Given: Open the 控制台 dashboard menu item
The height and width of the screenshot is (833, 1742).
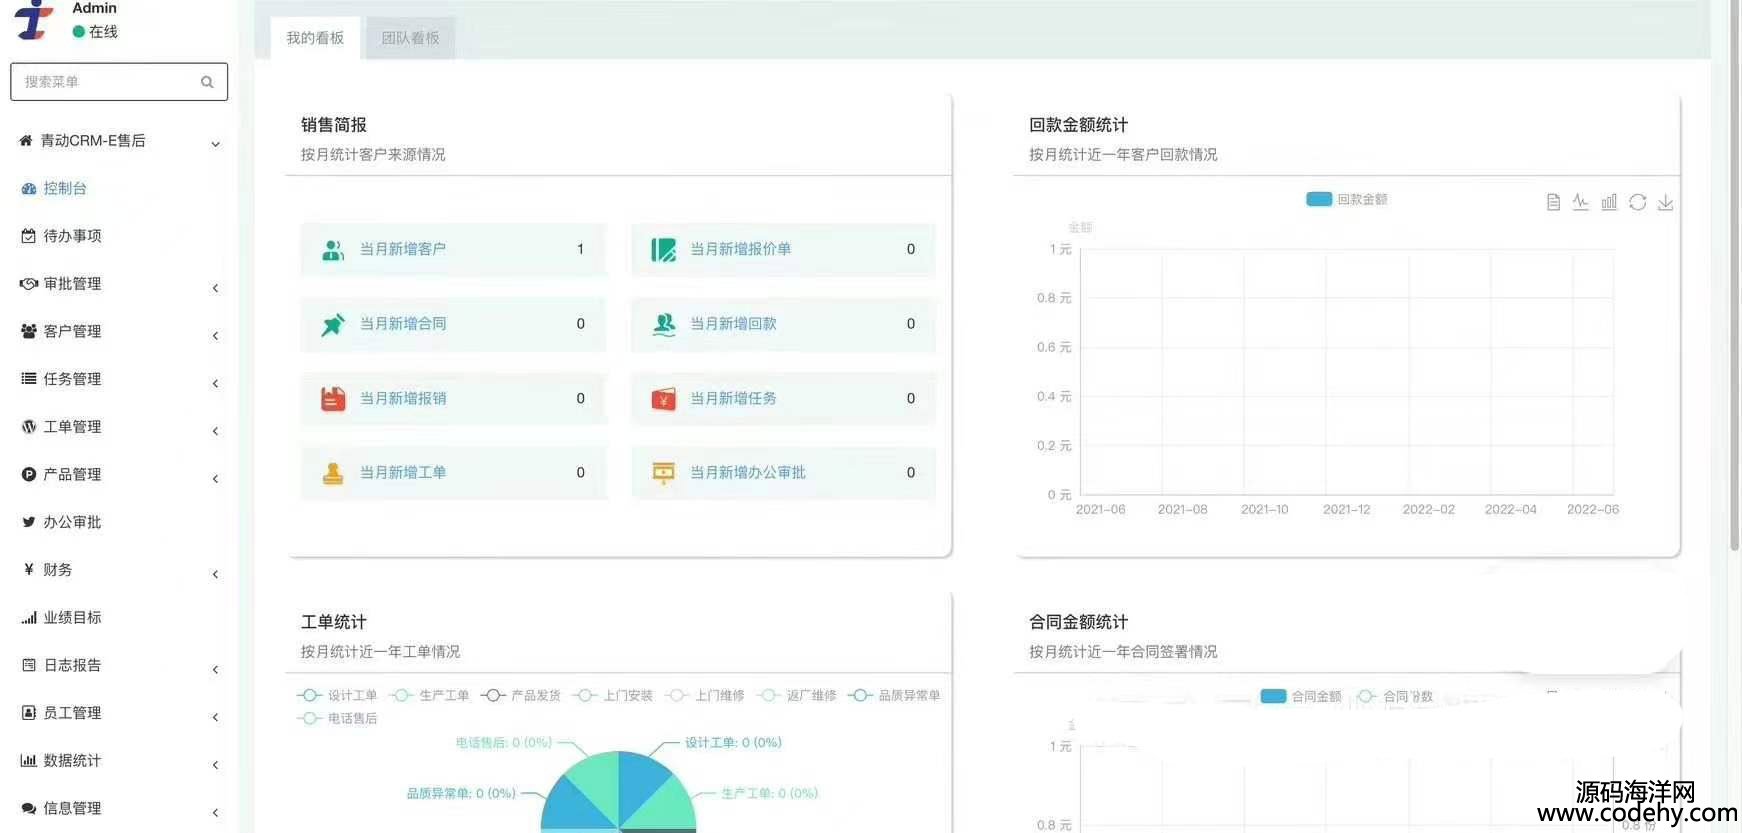Looking at the screenshot, I should [x=54, y=188].
